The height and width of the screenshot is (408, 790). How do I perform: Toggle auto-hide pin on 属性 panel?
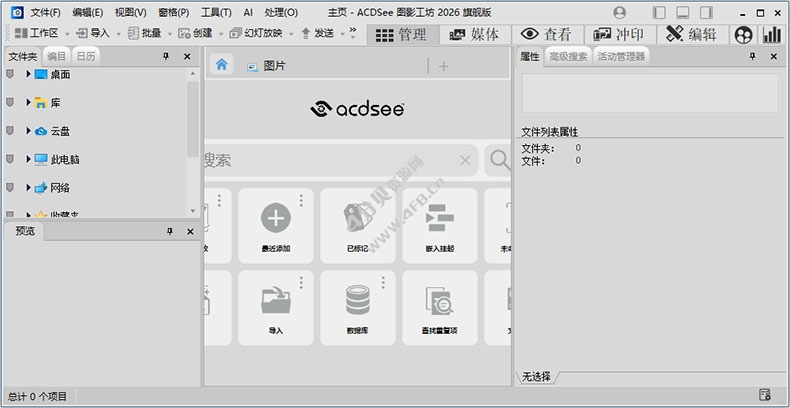click(753, 57)
